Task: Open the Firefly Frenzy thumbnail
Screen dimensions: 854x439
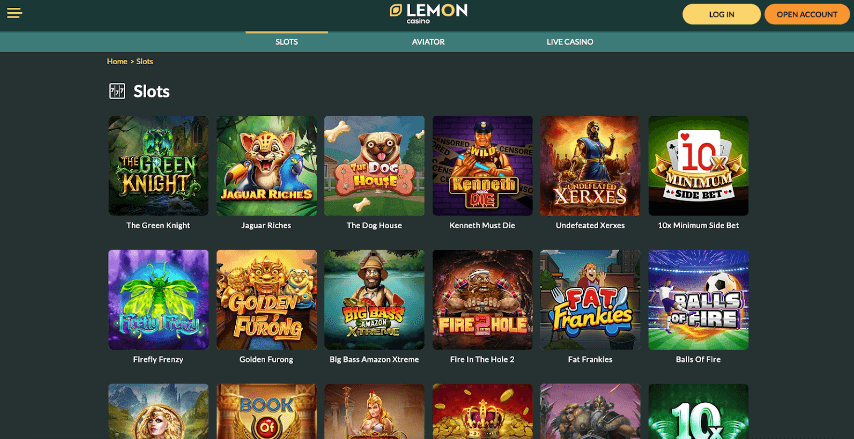Action: pos(158,300)
